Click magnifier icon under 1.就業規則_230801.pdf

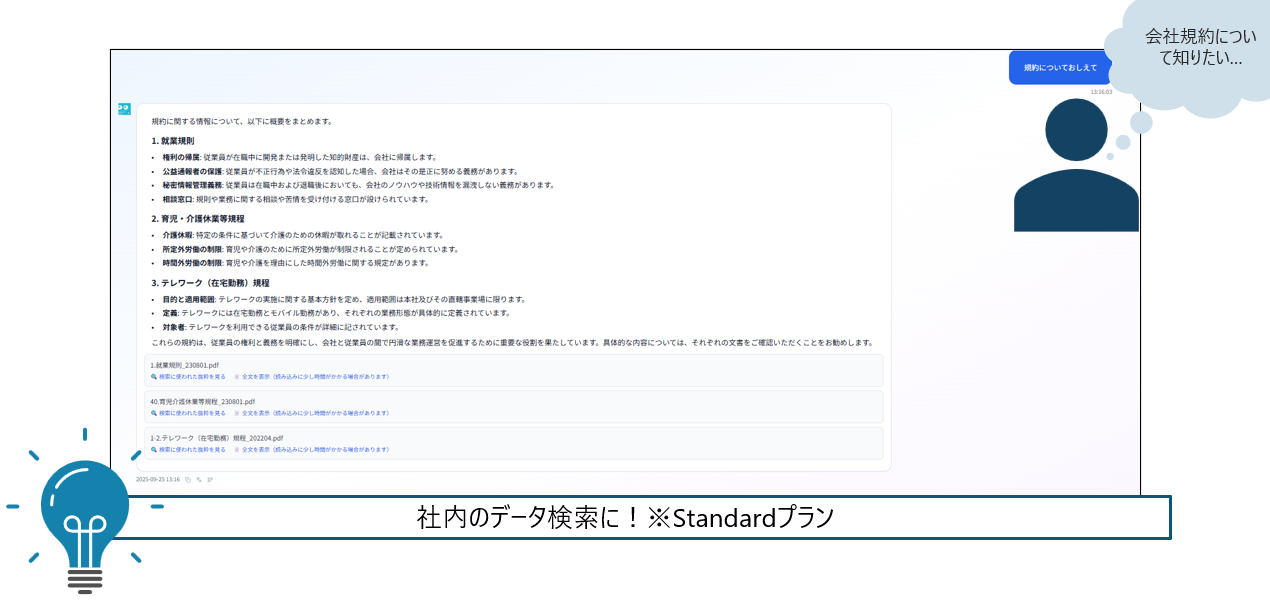pyautogui.click(x=154, y=377)
